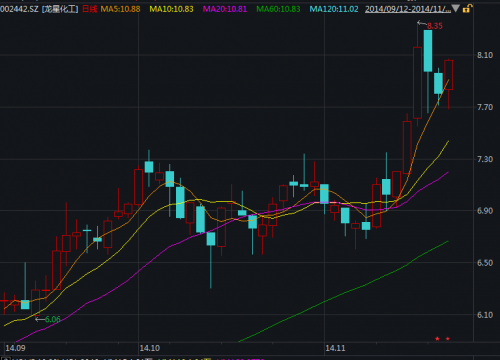The height and width of the screenshot is (360, 500).
Task: Select the MA120:11.02 cyan indicator label
Action: (x=334, y=9)
